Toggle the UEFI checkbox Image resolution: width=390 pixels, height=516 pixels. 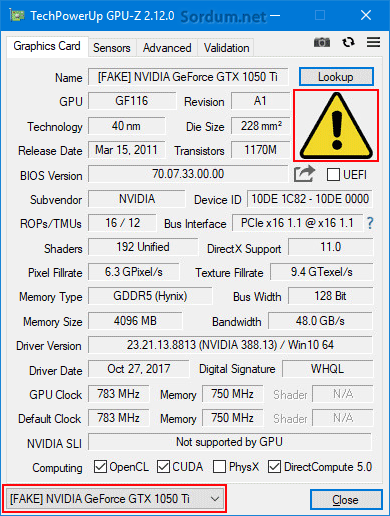point(333,174)
